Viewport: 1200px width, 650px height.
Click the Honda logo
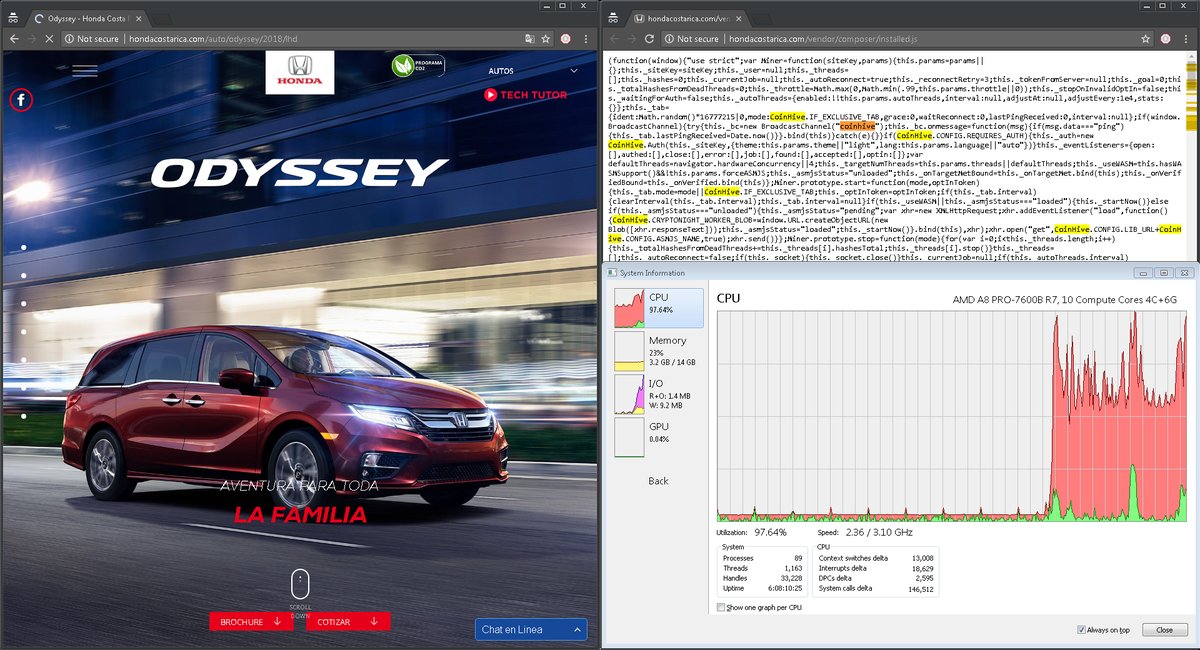pyautogui.click(x=300, y=73)
